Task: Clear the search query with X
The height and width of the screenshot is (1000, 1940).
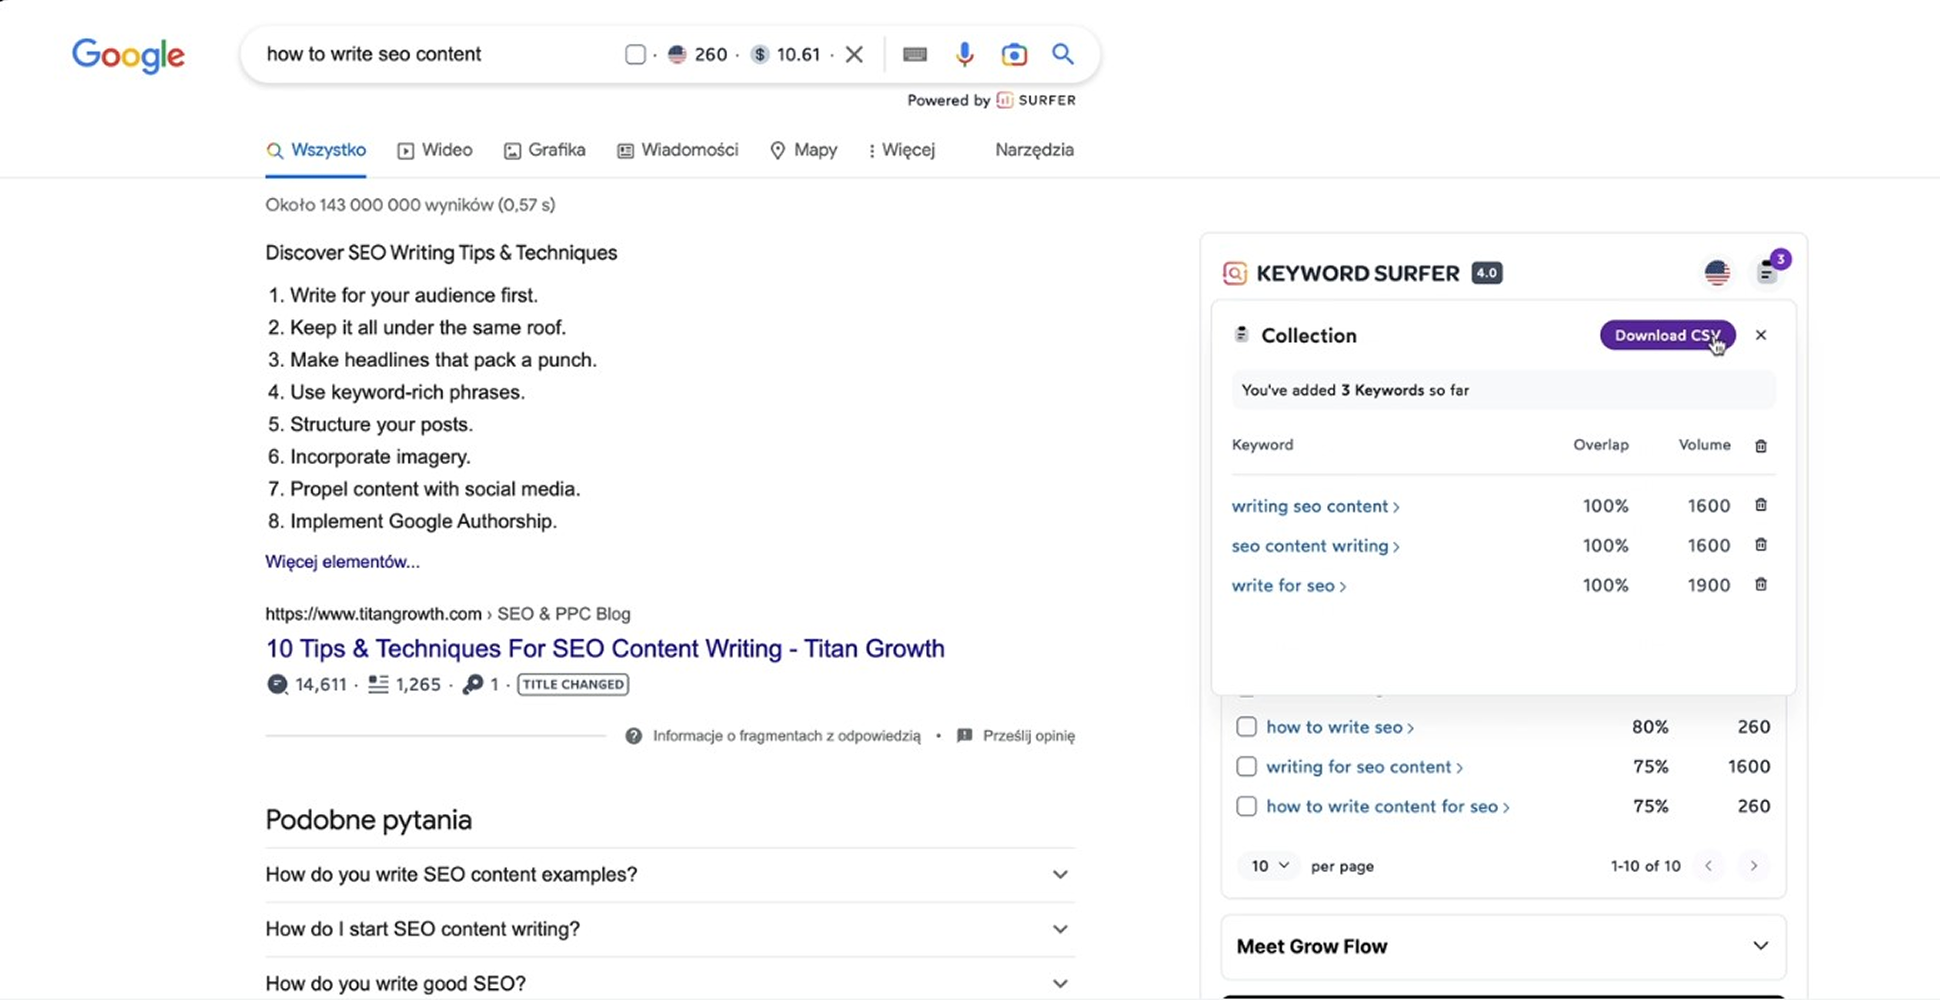Action: click(854, 54)
